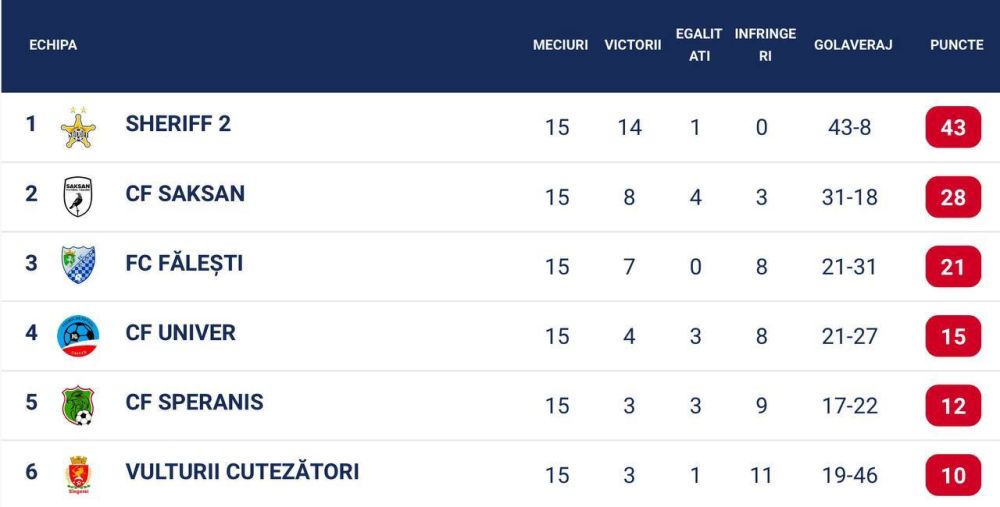Select the FC FĂLEȘTI team name
Image resolution: width=1000 pixels, height=507 pixels.
184,264
